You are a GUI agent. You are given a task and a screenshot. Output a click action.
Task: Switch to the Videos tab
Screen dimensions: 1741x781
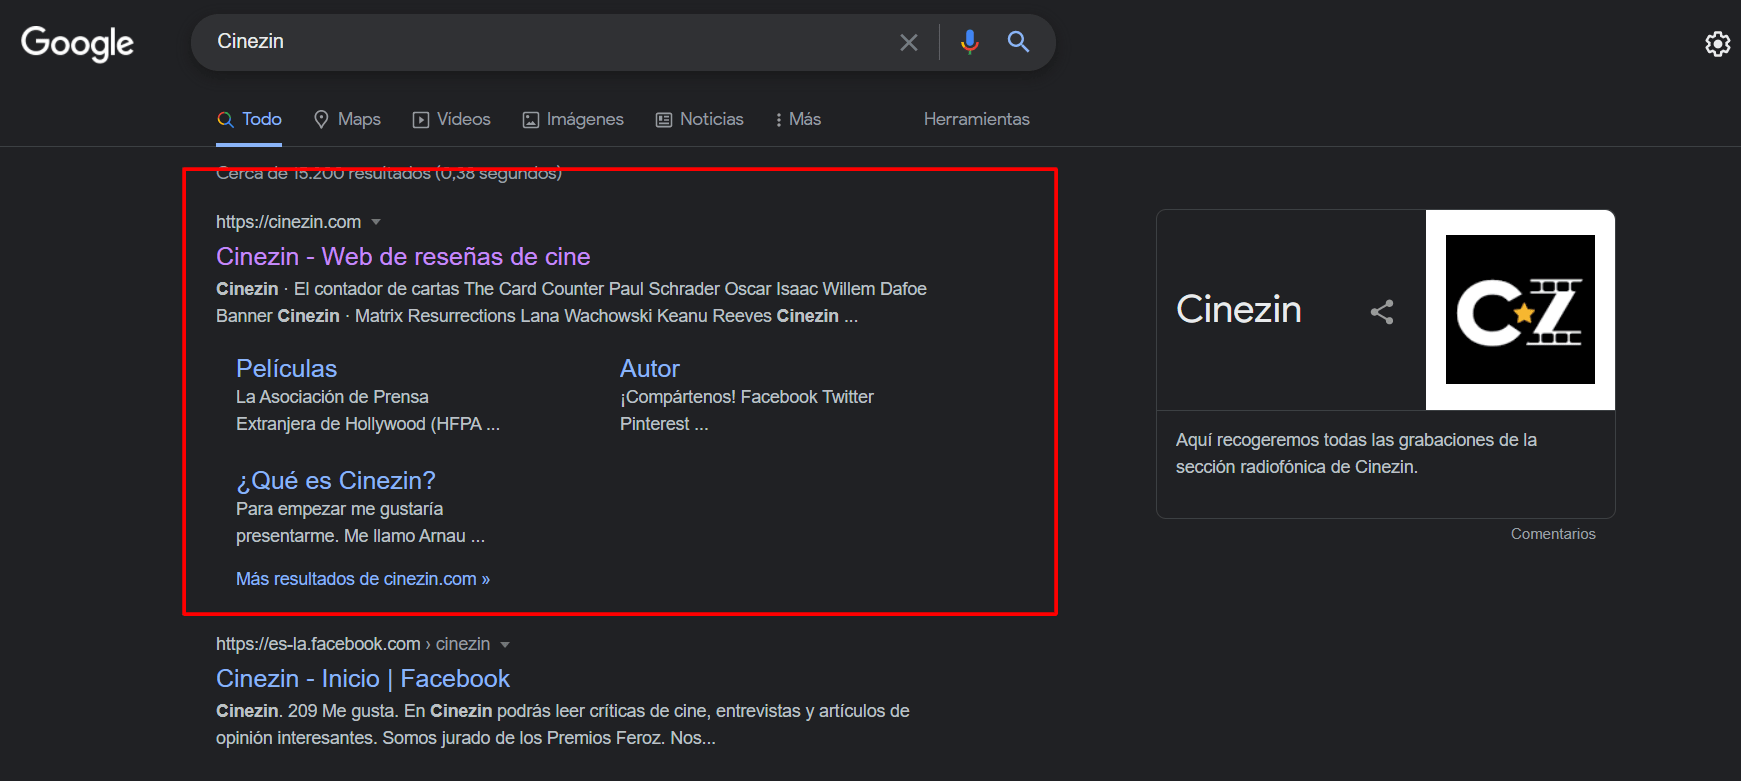tap(451, 119)
